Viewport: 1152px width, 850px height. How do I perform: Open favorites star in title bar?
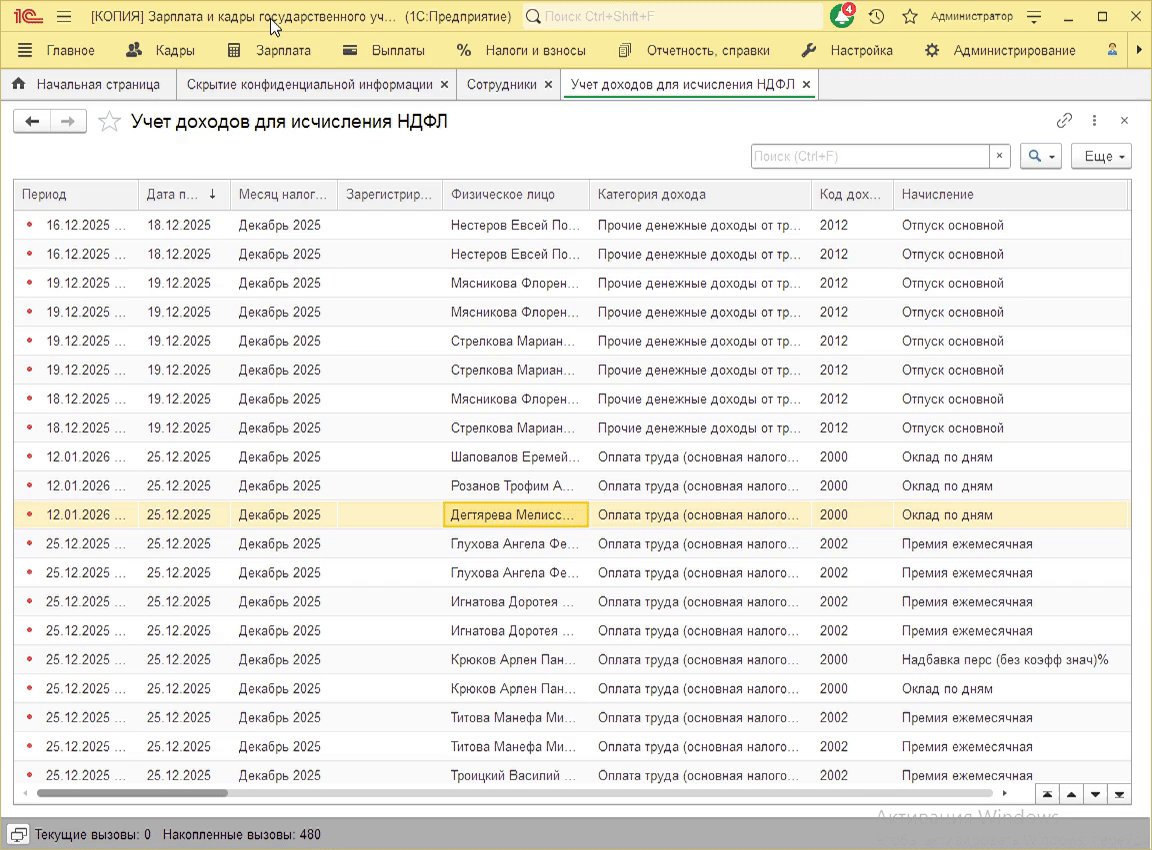coord(910,16)
